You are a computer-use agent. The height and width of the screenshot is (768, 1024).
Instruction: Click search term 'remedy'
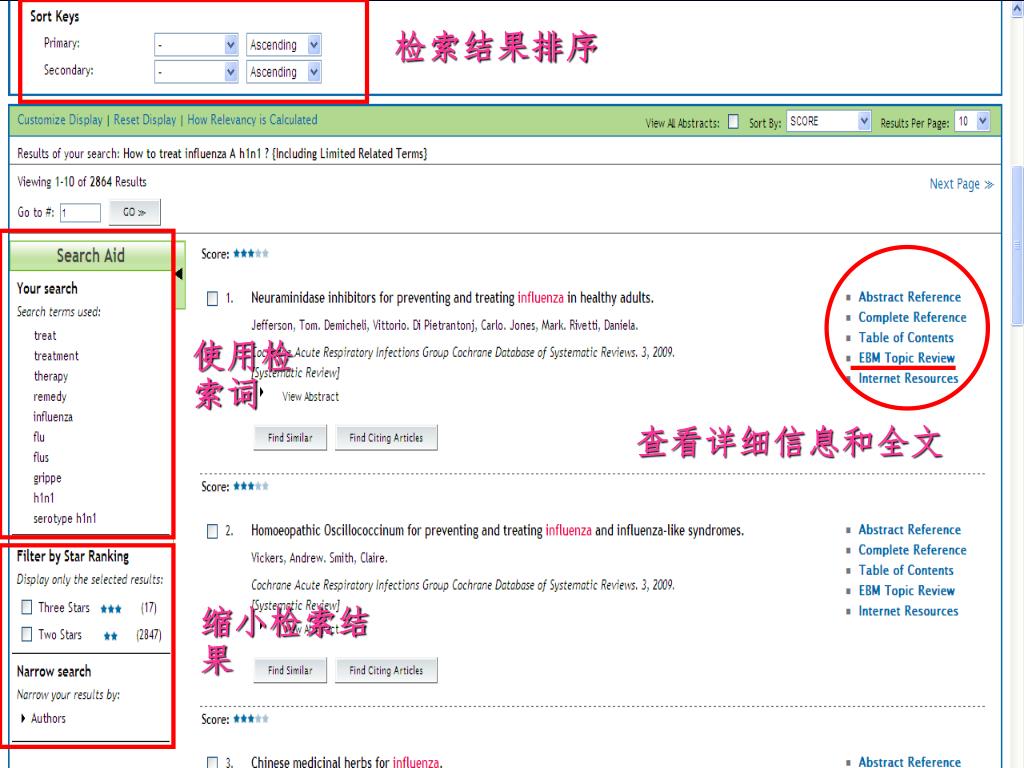point(50,396)
